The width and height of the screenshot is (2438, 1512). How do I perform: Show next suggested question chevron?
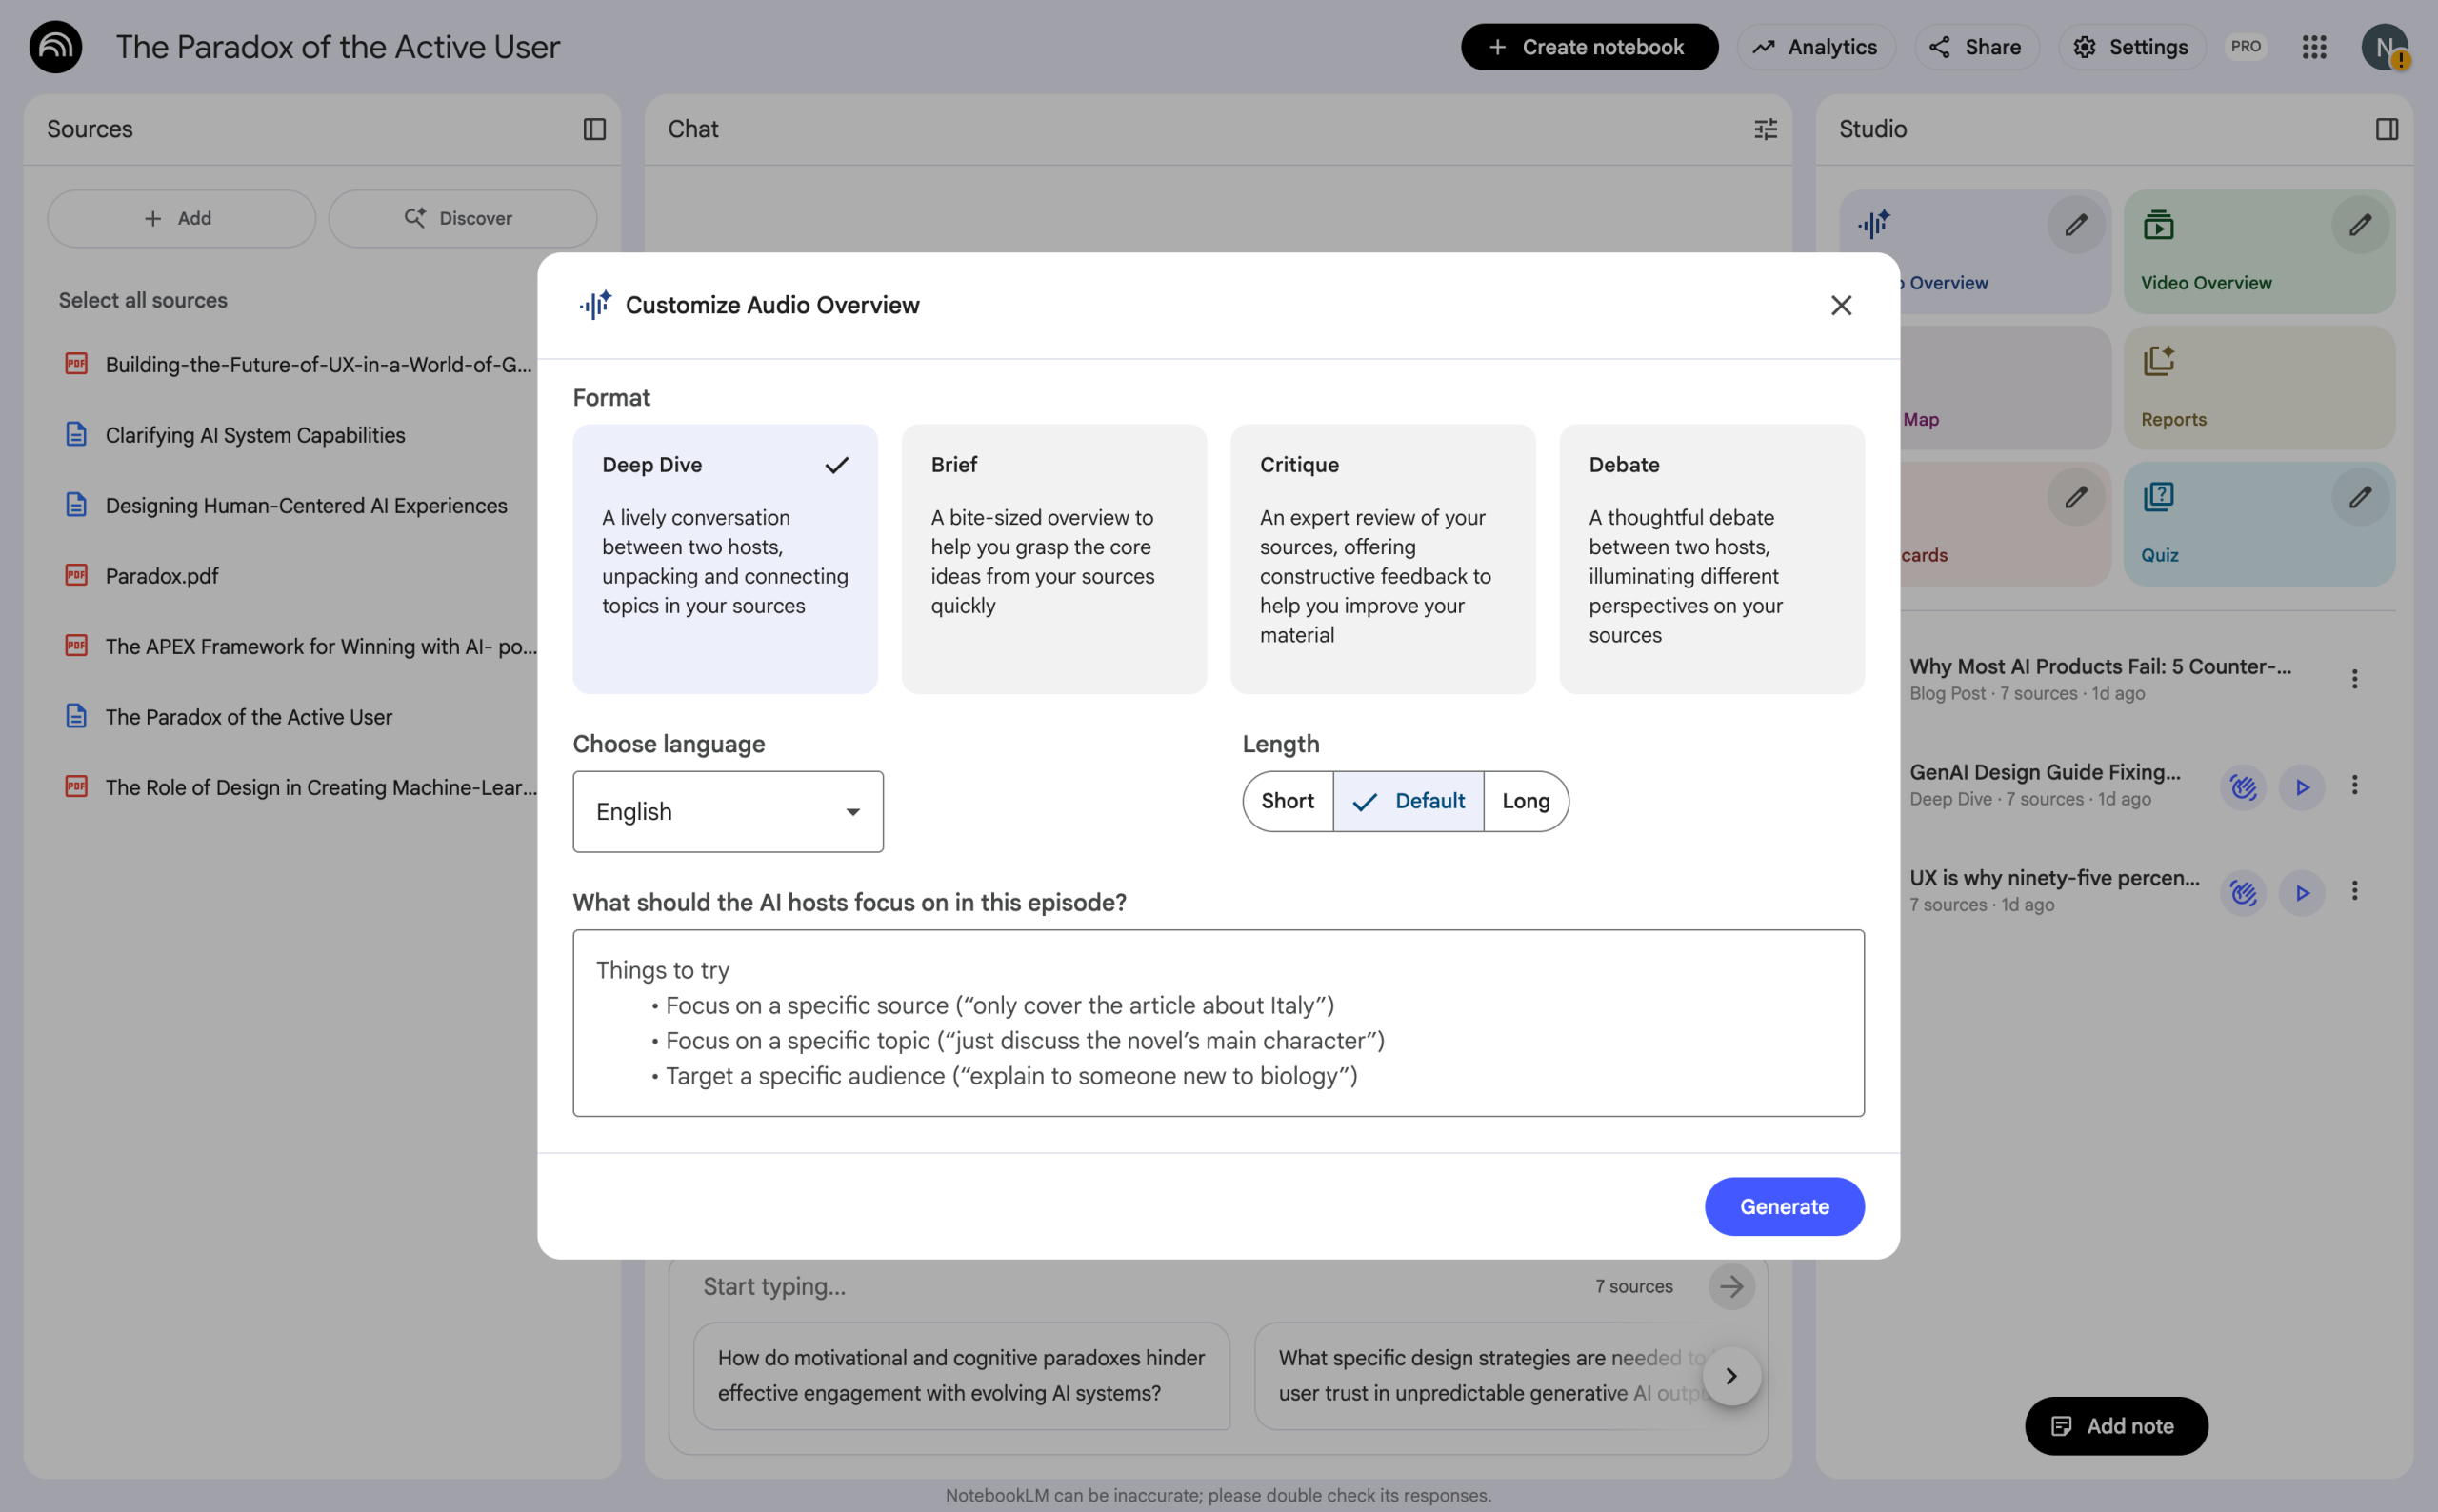click(1730, 1376)
